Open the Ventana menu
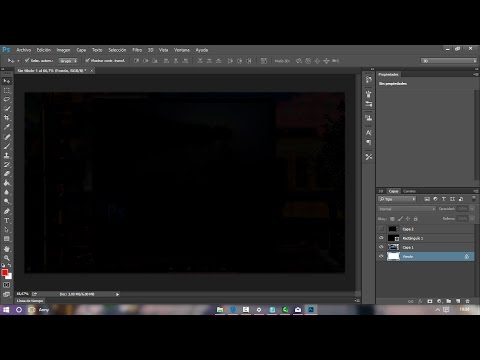The height and width of the screenshot is (360, 480). click(182, 50)
